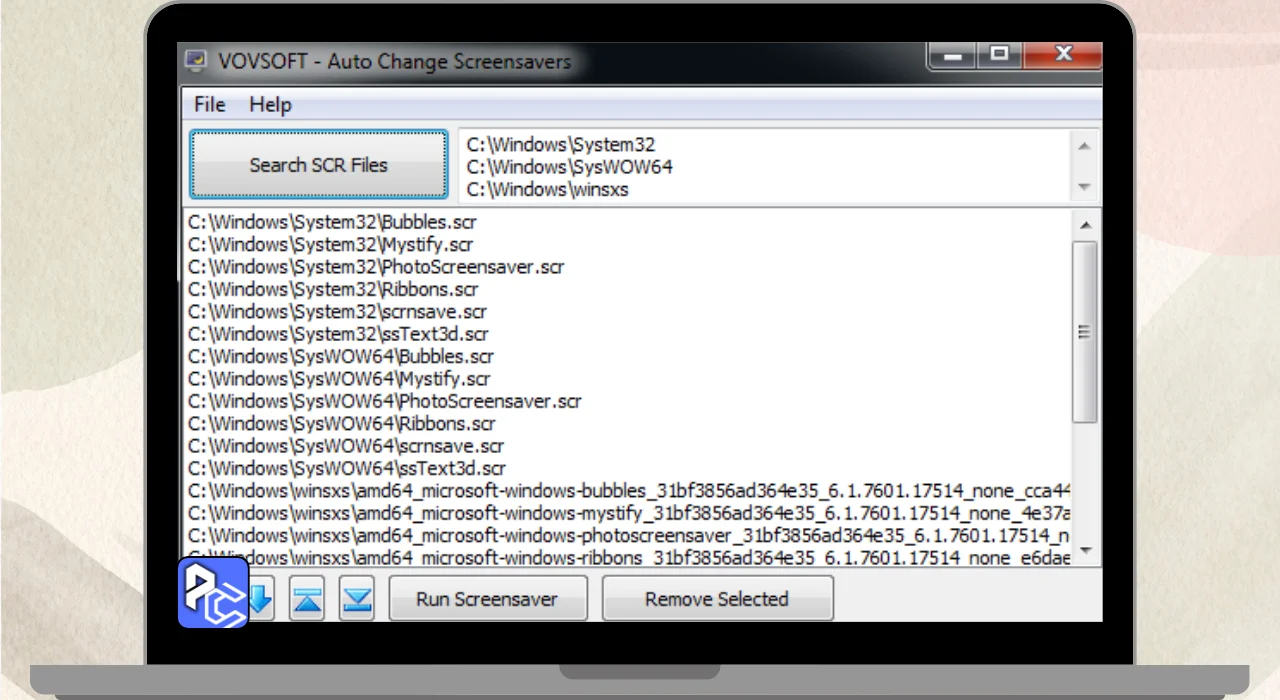Select the winsxs amd64 microsoft-windows-mystify entry
Screen dimensions: 1280x700
click(629, 513)
